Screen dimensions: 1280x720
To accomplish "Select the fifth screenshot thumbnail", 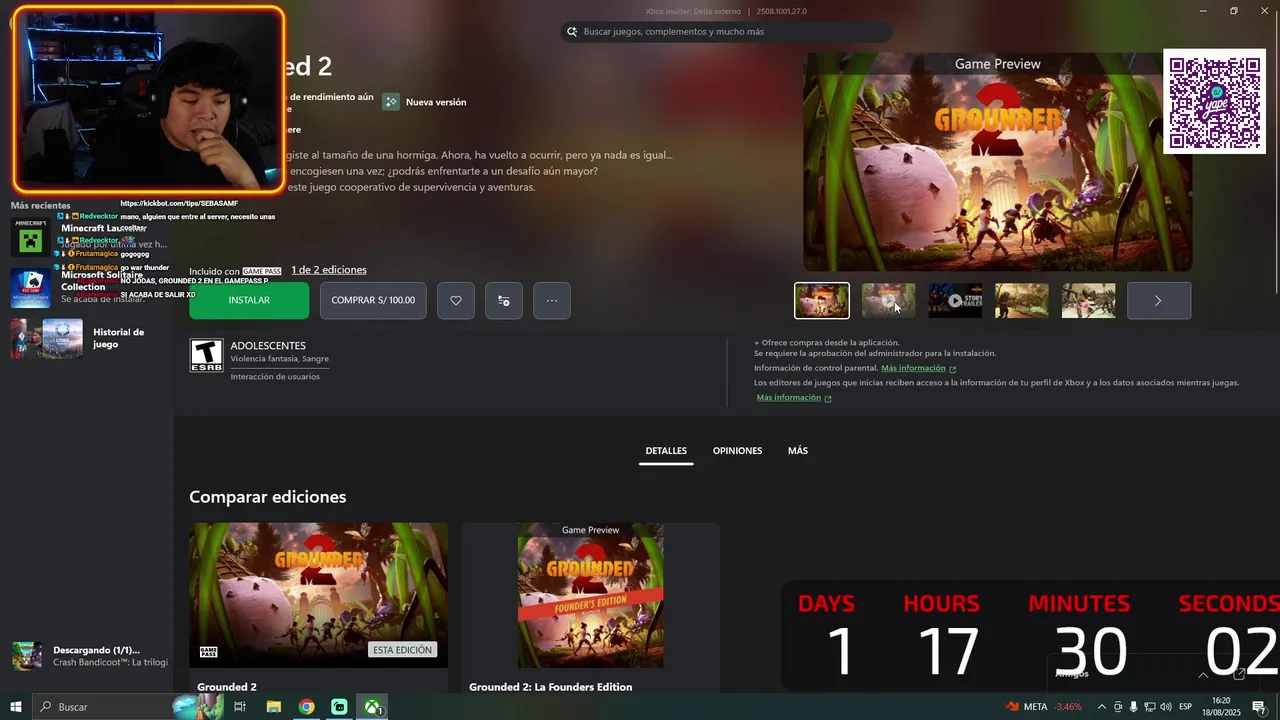I will 1088,300.
